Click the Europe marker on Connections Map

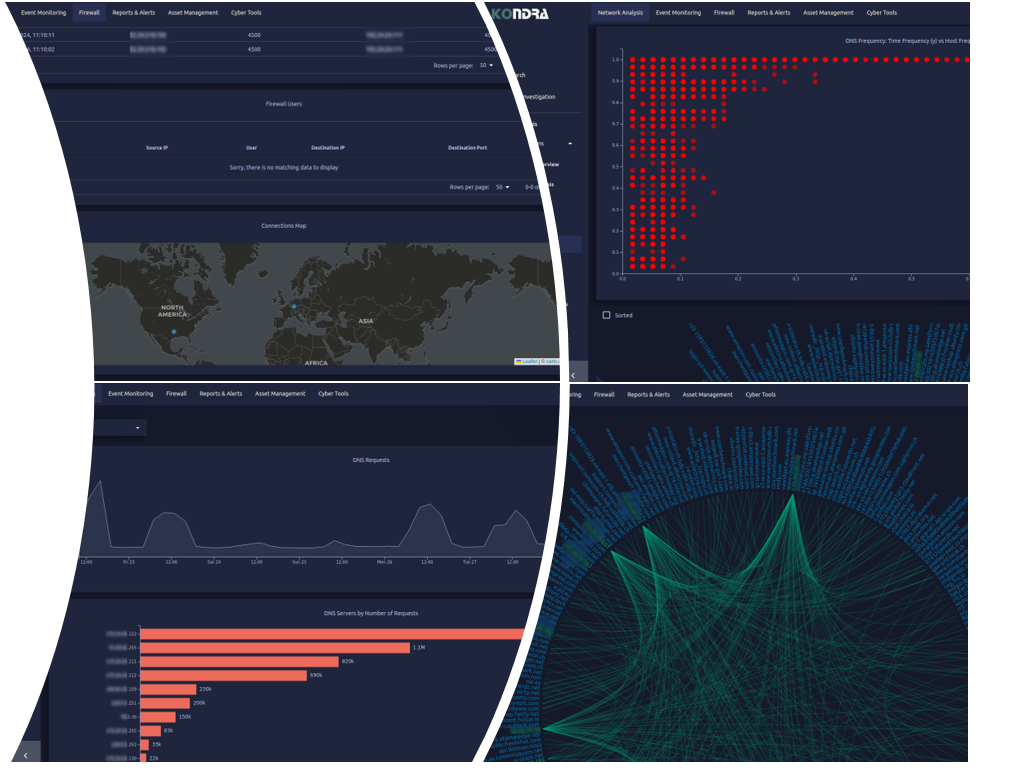tap(294, 306)
